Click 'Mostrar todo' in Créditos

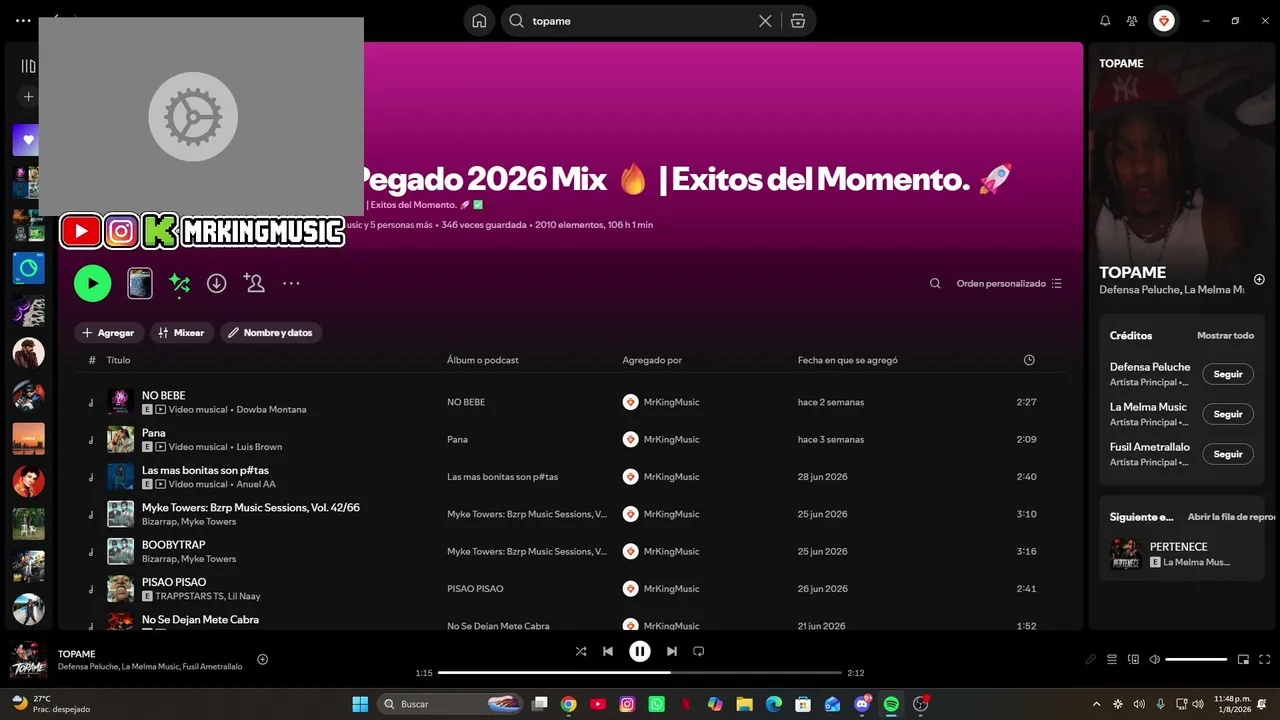click(x=1225, y=336)
